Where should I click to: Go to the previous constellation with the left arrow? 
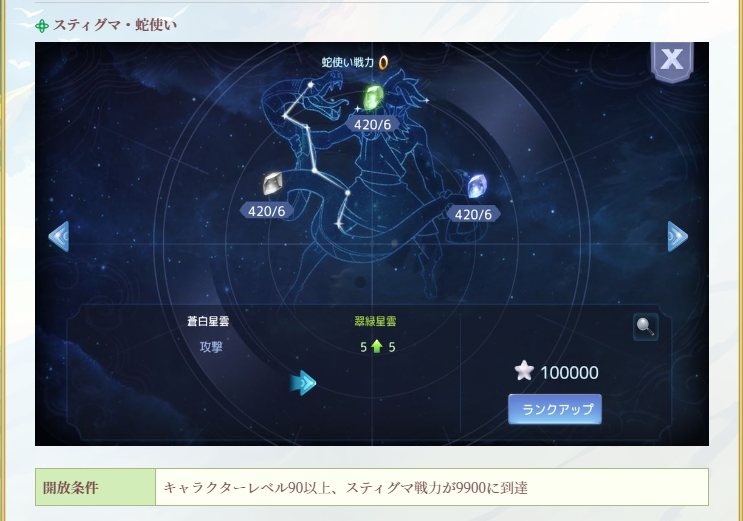[59, 236]
